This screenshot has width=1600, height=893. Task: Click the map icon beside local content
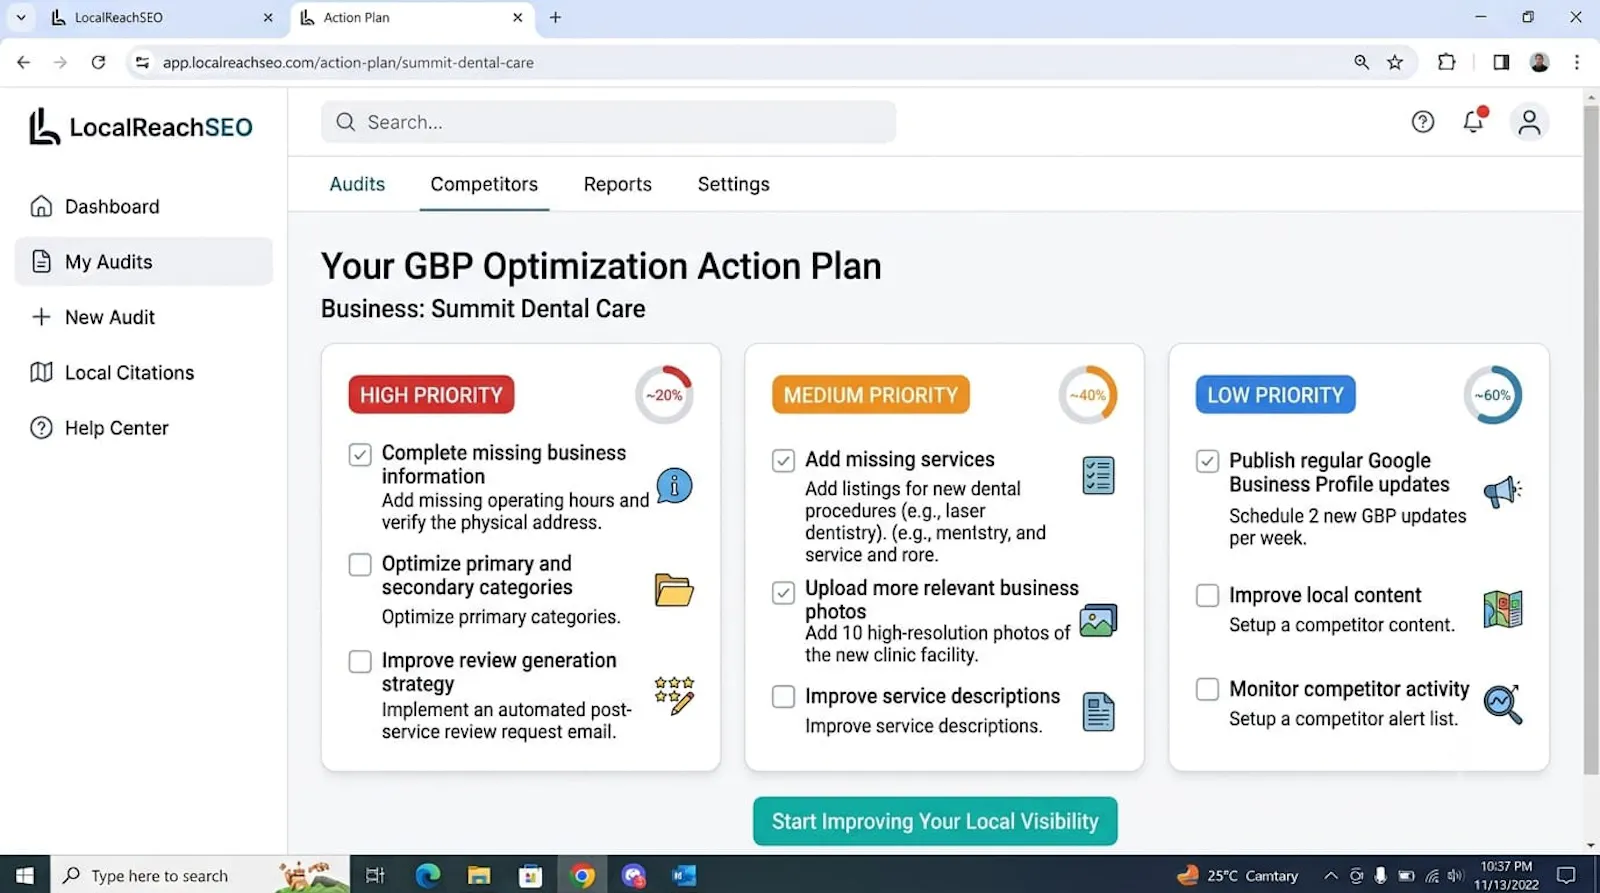pos(1503,609)
